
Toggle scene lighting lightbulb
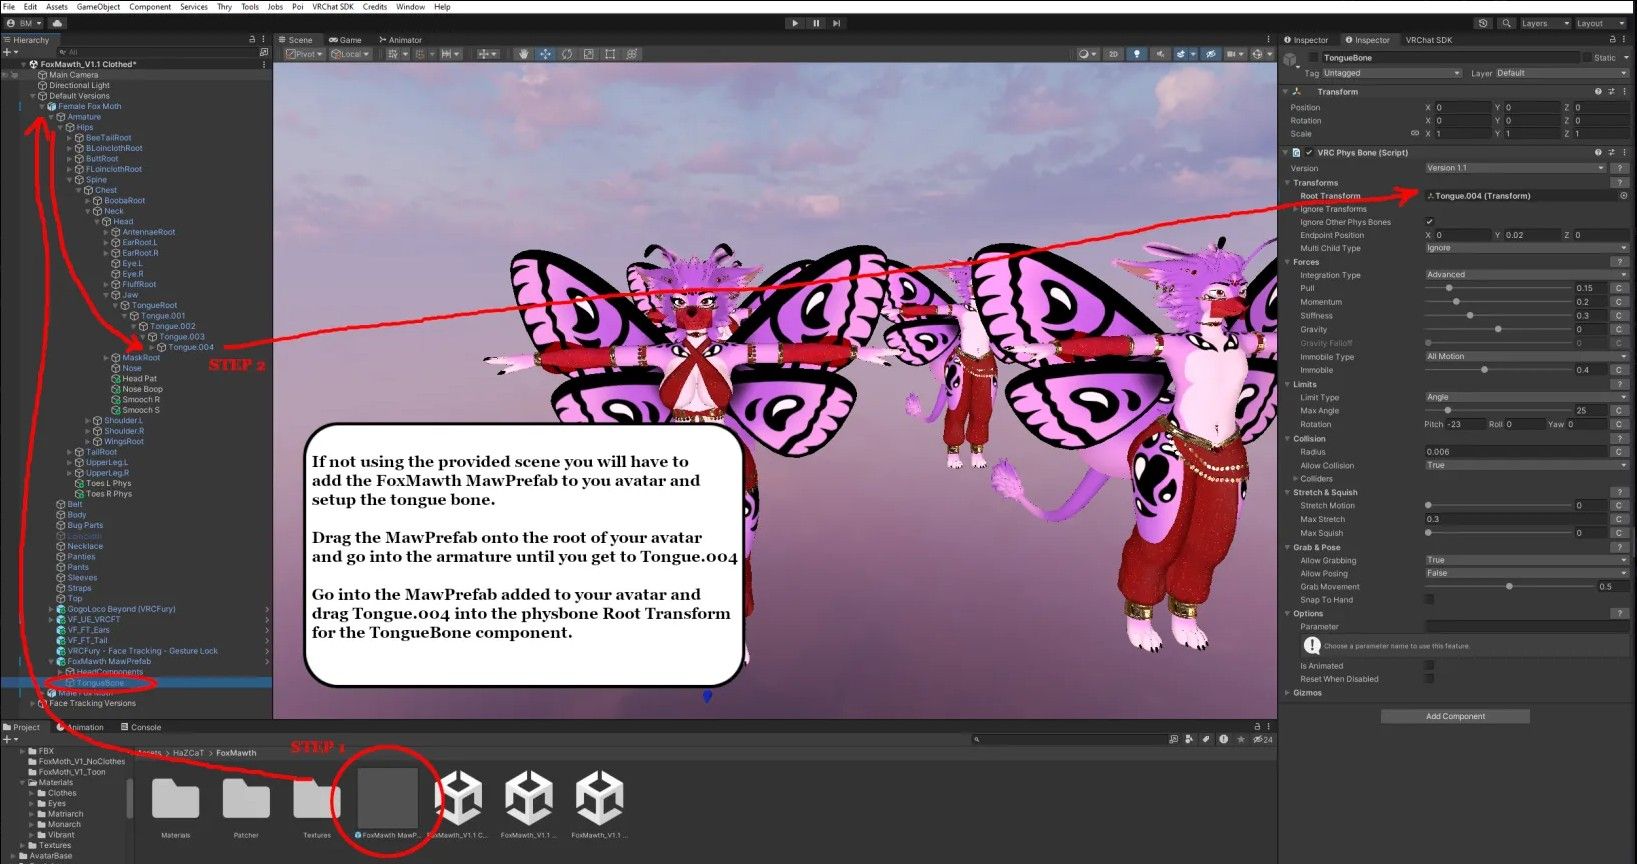(x=1136, y=54)
